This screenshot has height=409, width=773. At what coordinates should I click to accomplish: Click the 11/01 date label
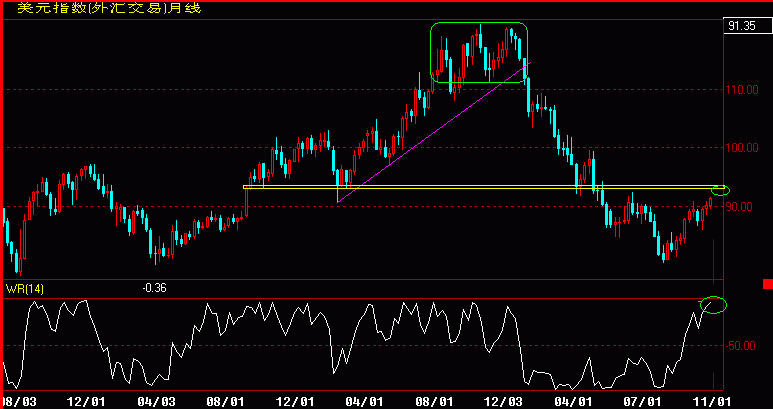[x=714, y=402]
